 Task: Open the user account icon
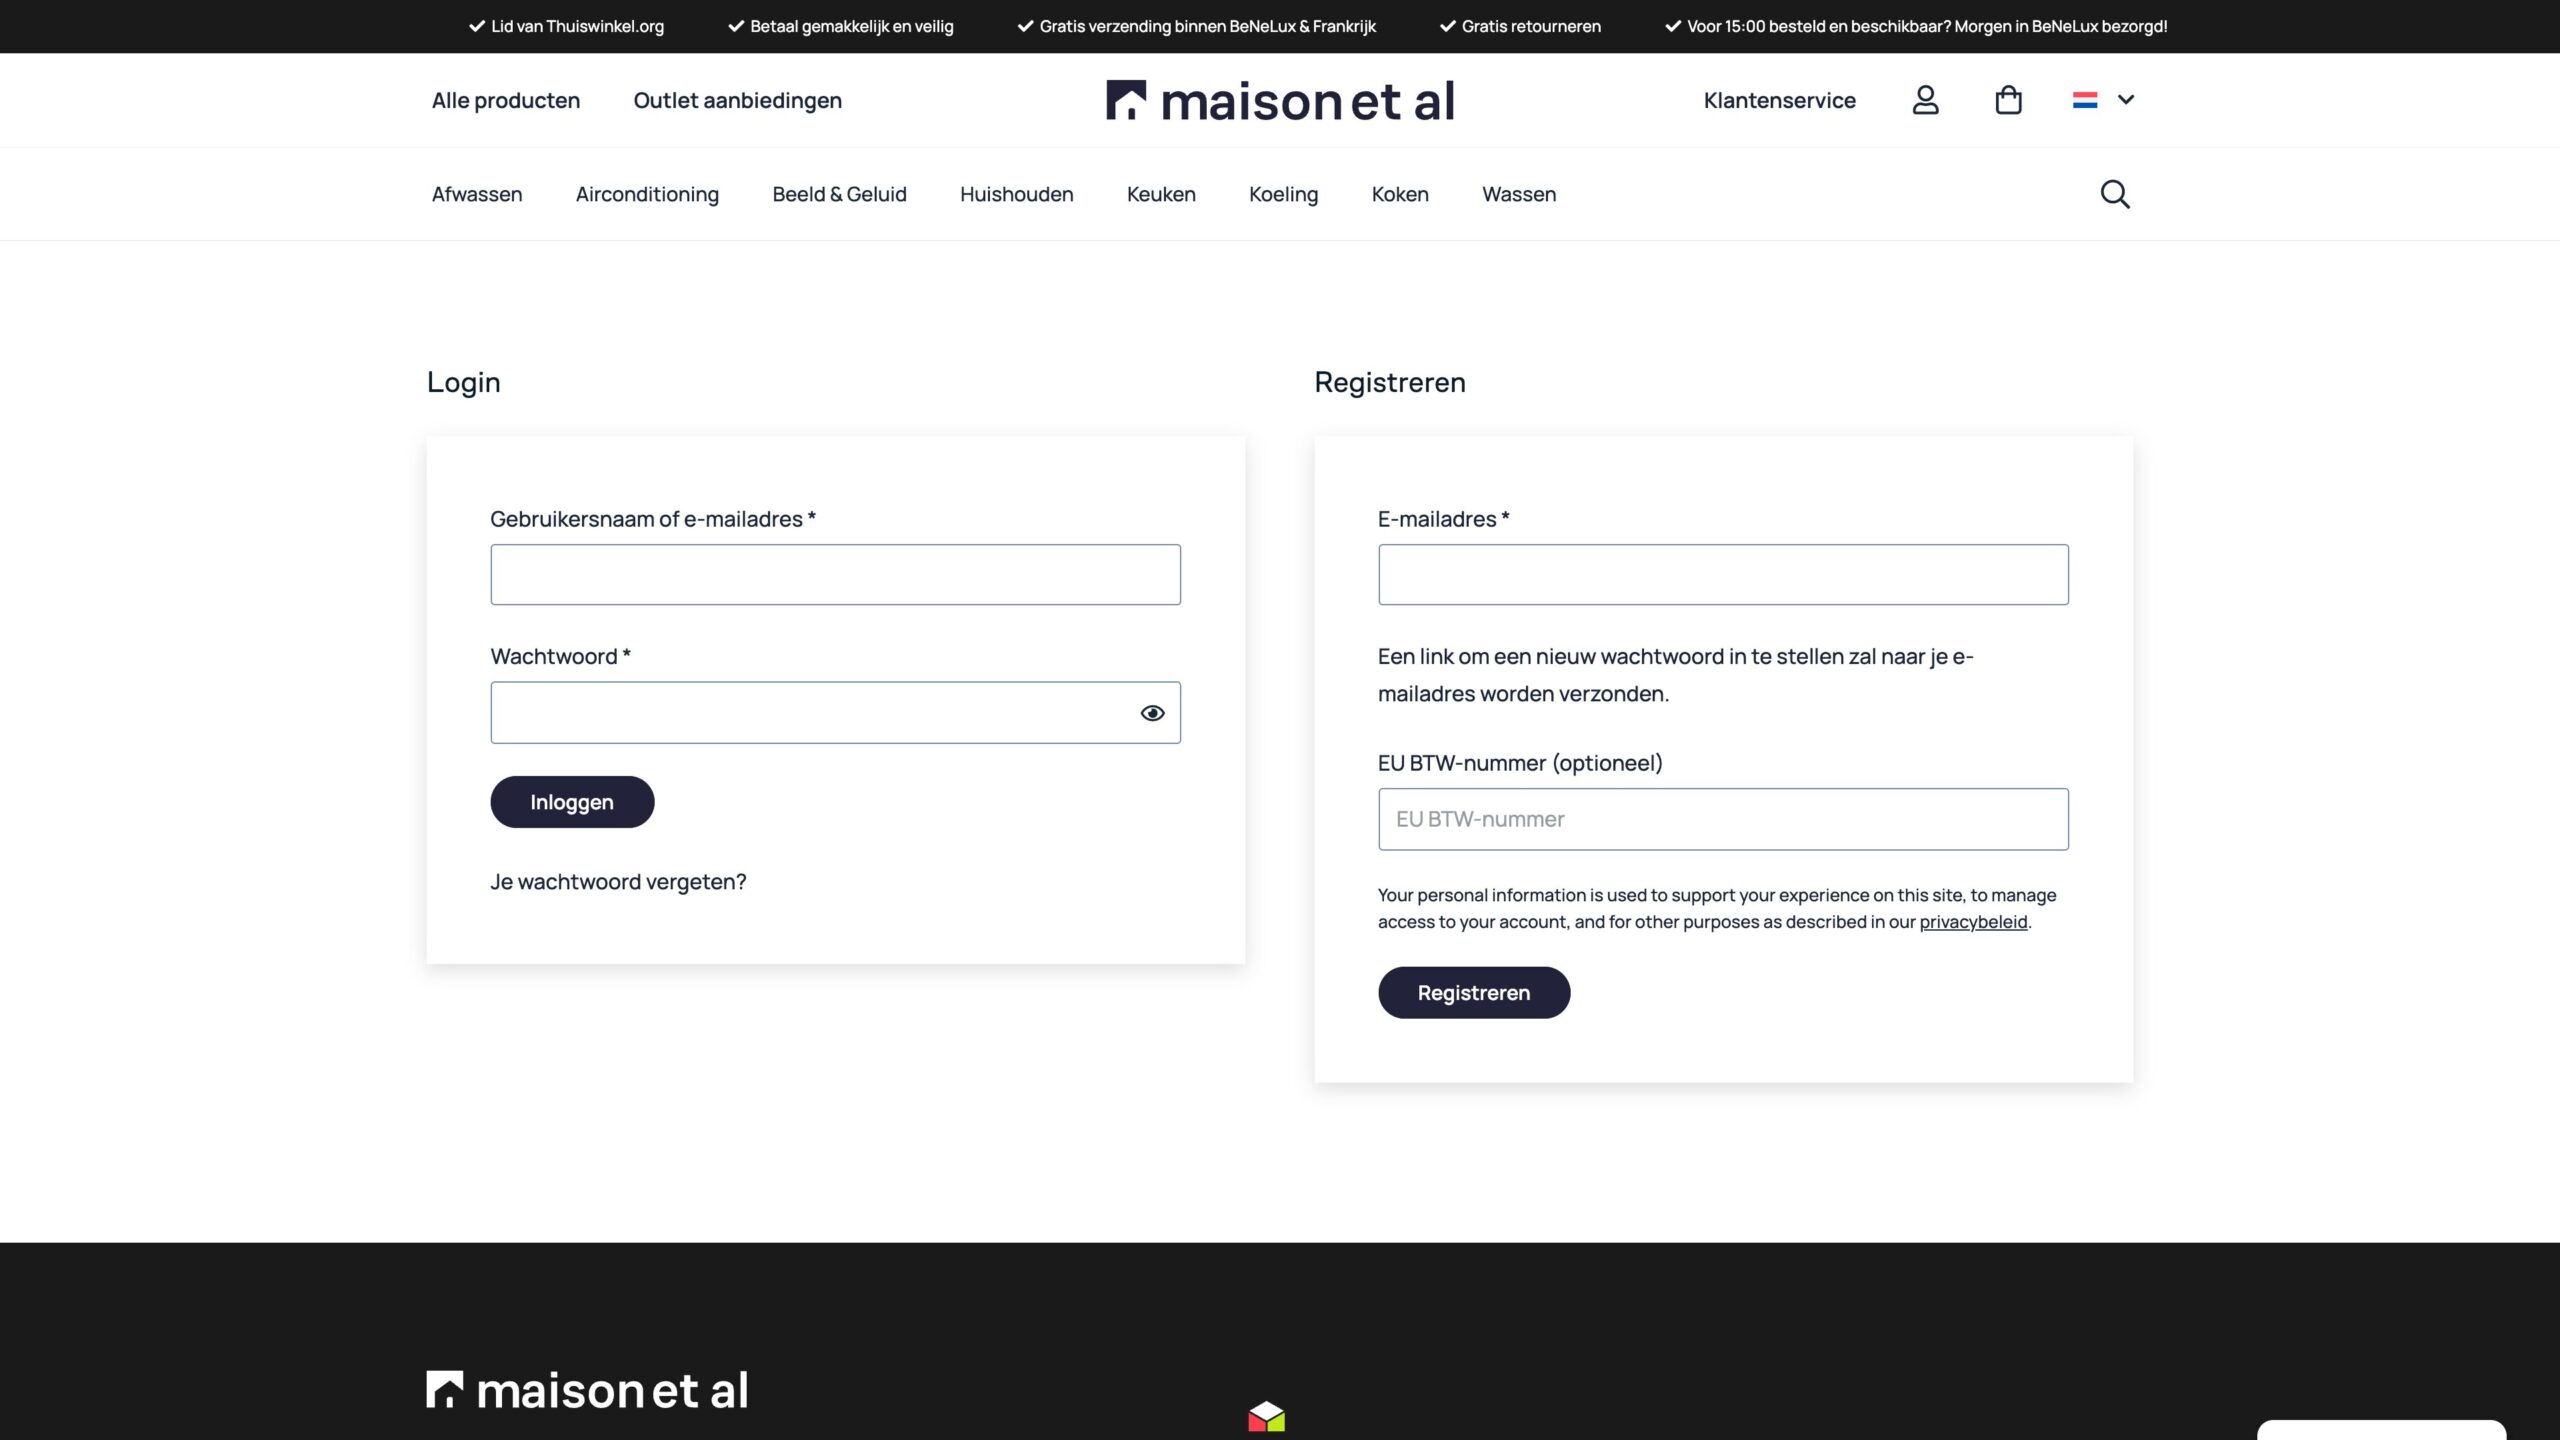[1925, 100]
